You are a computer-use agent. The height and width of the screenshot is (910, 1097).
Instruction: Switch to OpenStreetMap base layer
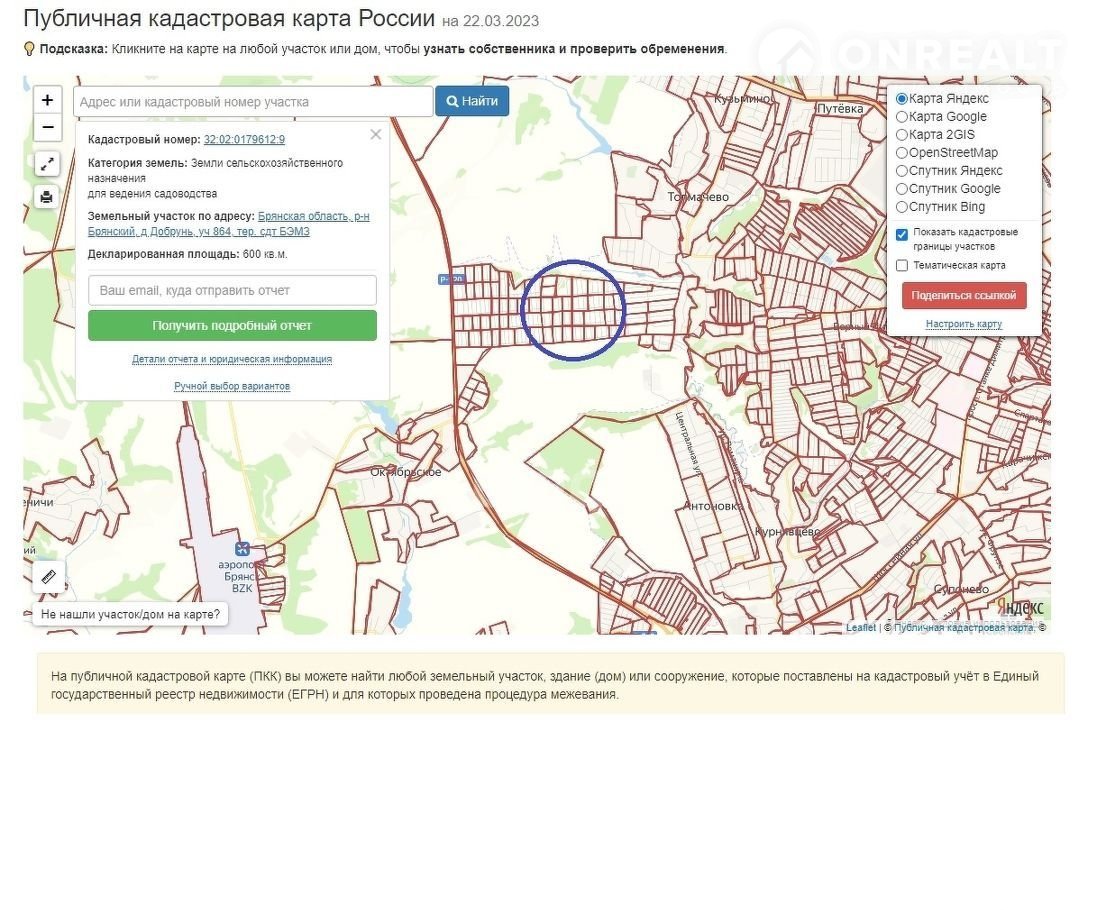coord(902,153)
